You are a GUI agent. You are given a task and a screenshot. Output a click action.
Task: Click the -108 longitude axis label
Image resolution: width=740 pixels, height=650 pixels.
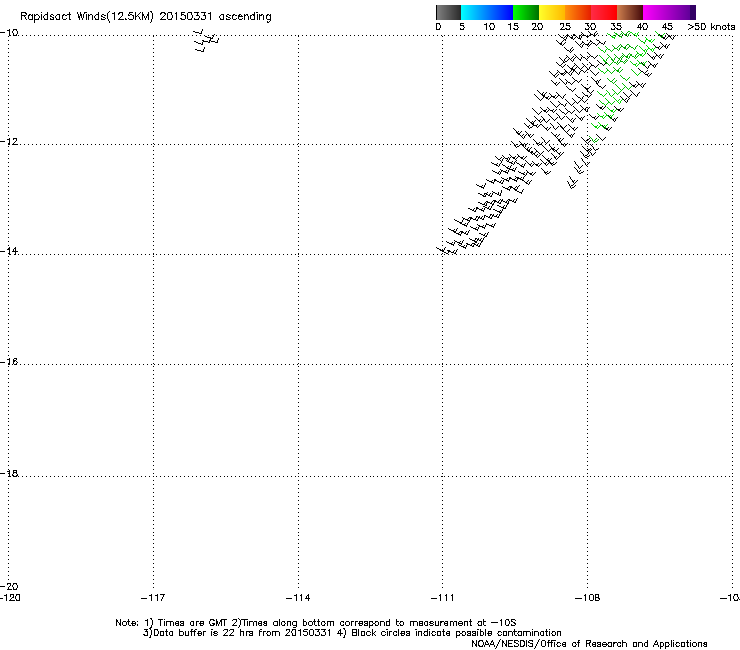pos(587,598)
